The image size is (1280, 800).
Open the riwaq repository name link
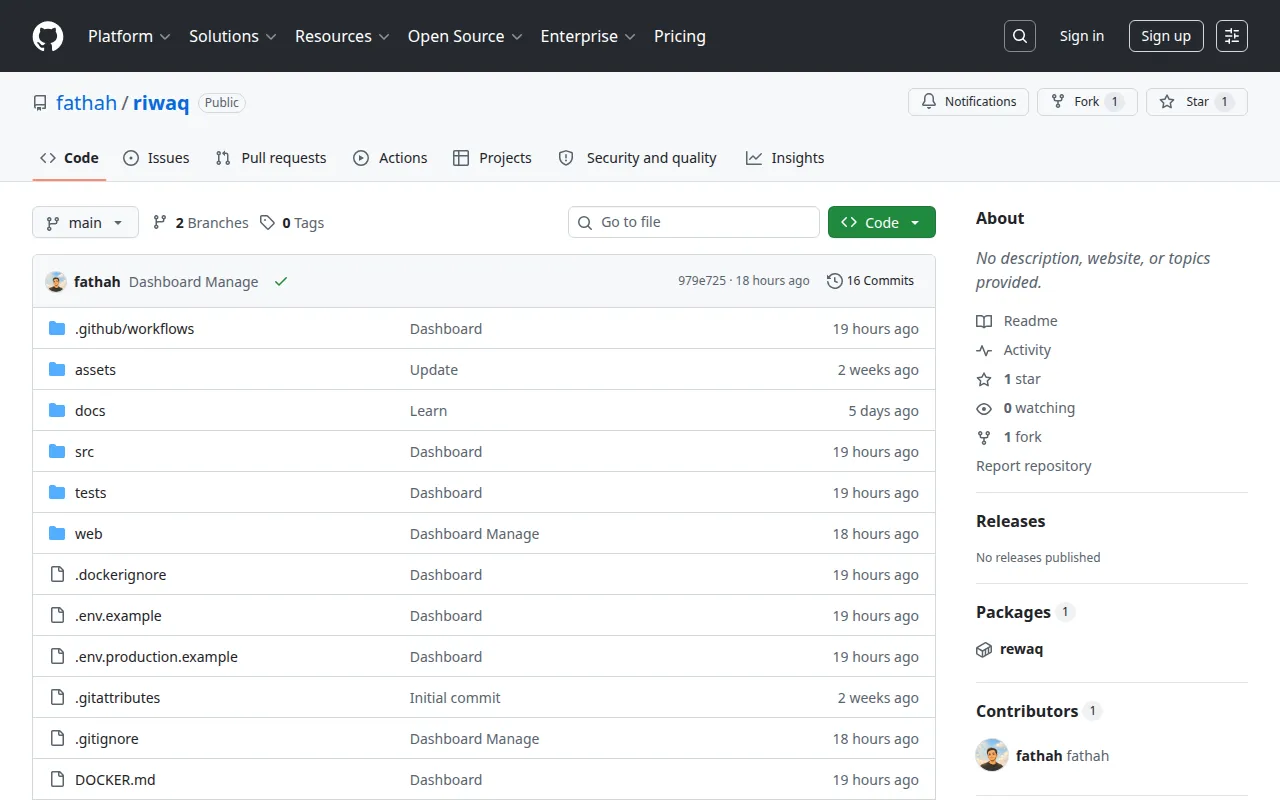(161, 102)
